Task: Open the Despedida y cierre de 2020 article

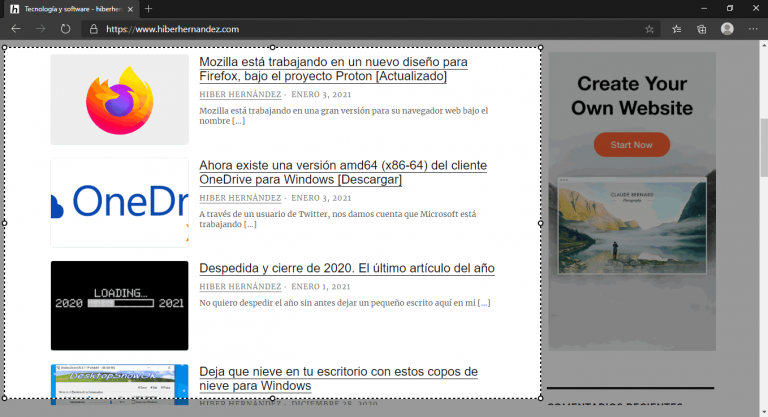Action: click(x=346, y=268)
